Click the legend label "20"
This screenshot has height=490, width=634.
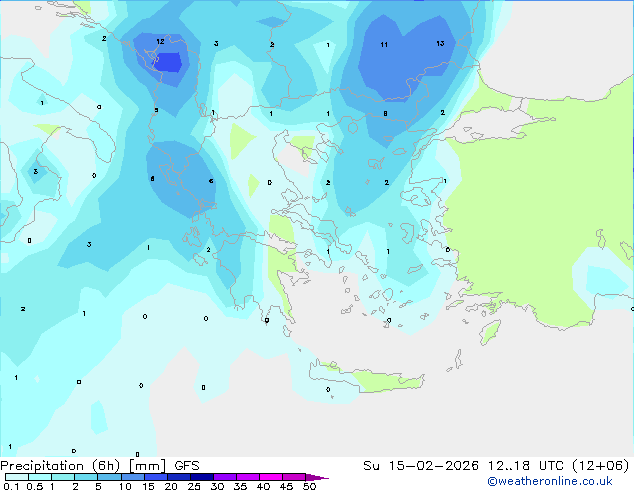[x=171, y=486]
